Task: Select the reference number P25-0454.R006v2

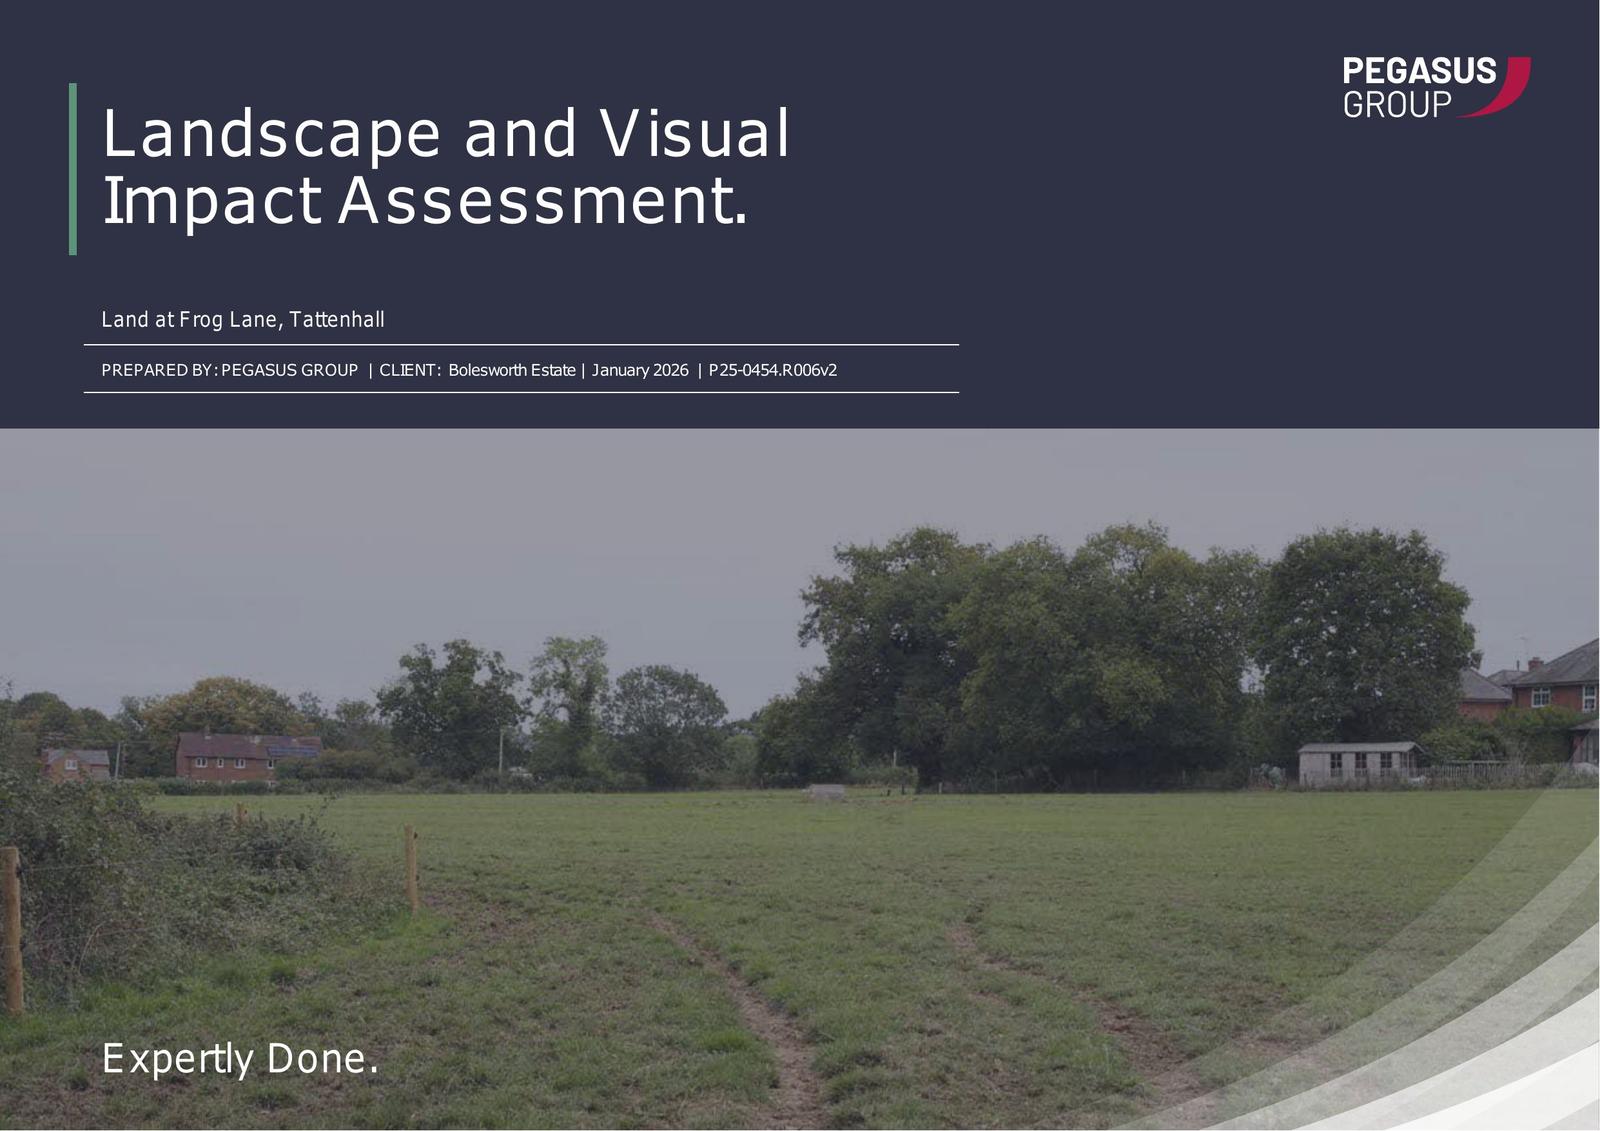Action: 772,370
